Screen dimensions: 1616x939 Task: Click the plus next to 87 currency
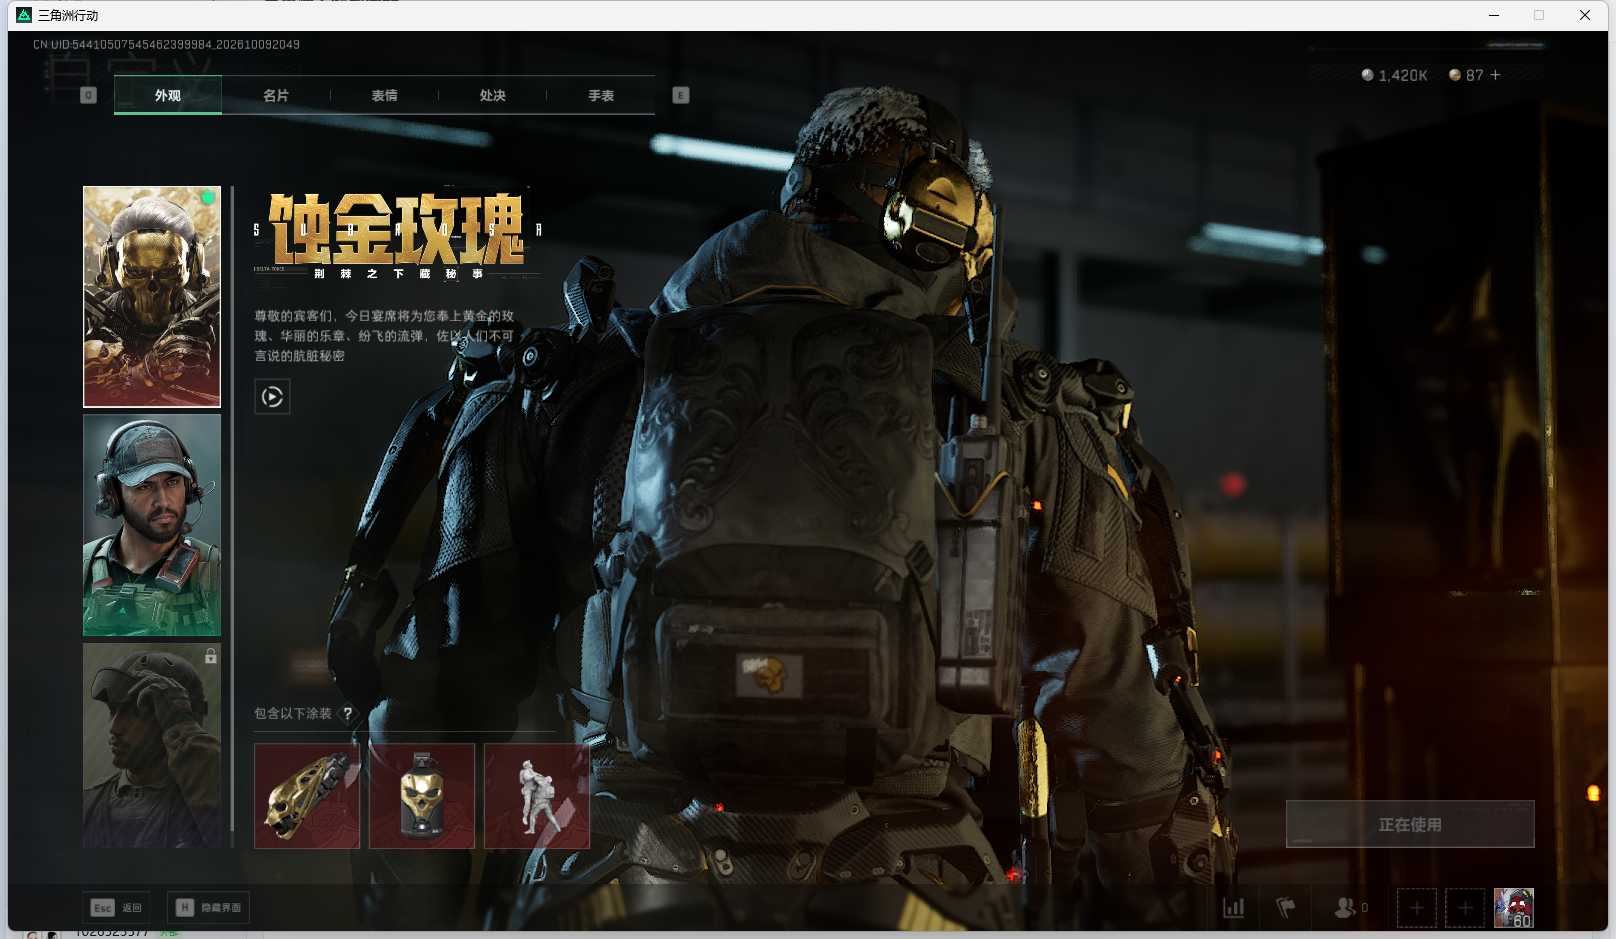tap(1495, 75)
